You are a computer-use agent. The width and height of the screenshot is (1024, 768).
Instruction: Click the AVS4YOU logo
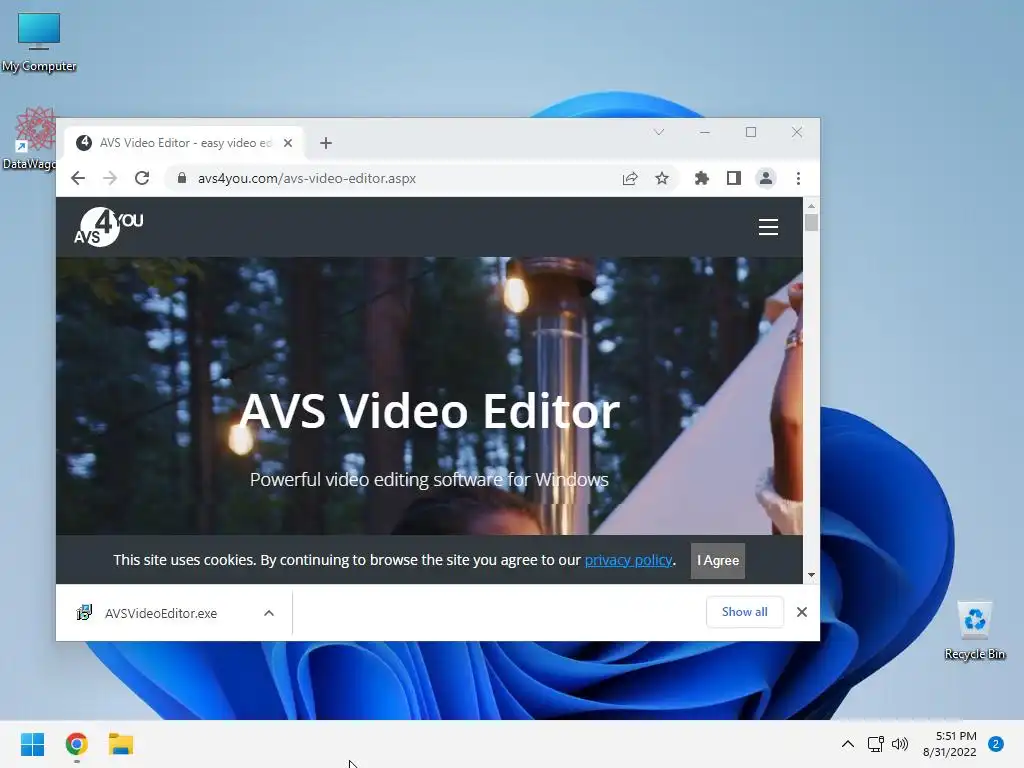point(108,227)
